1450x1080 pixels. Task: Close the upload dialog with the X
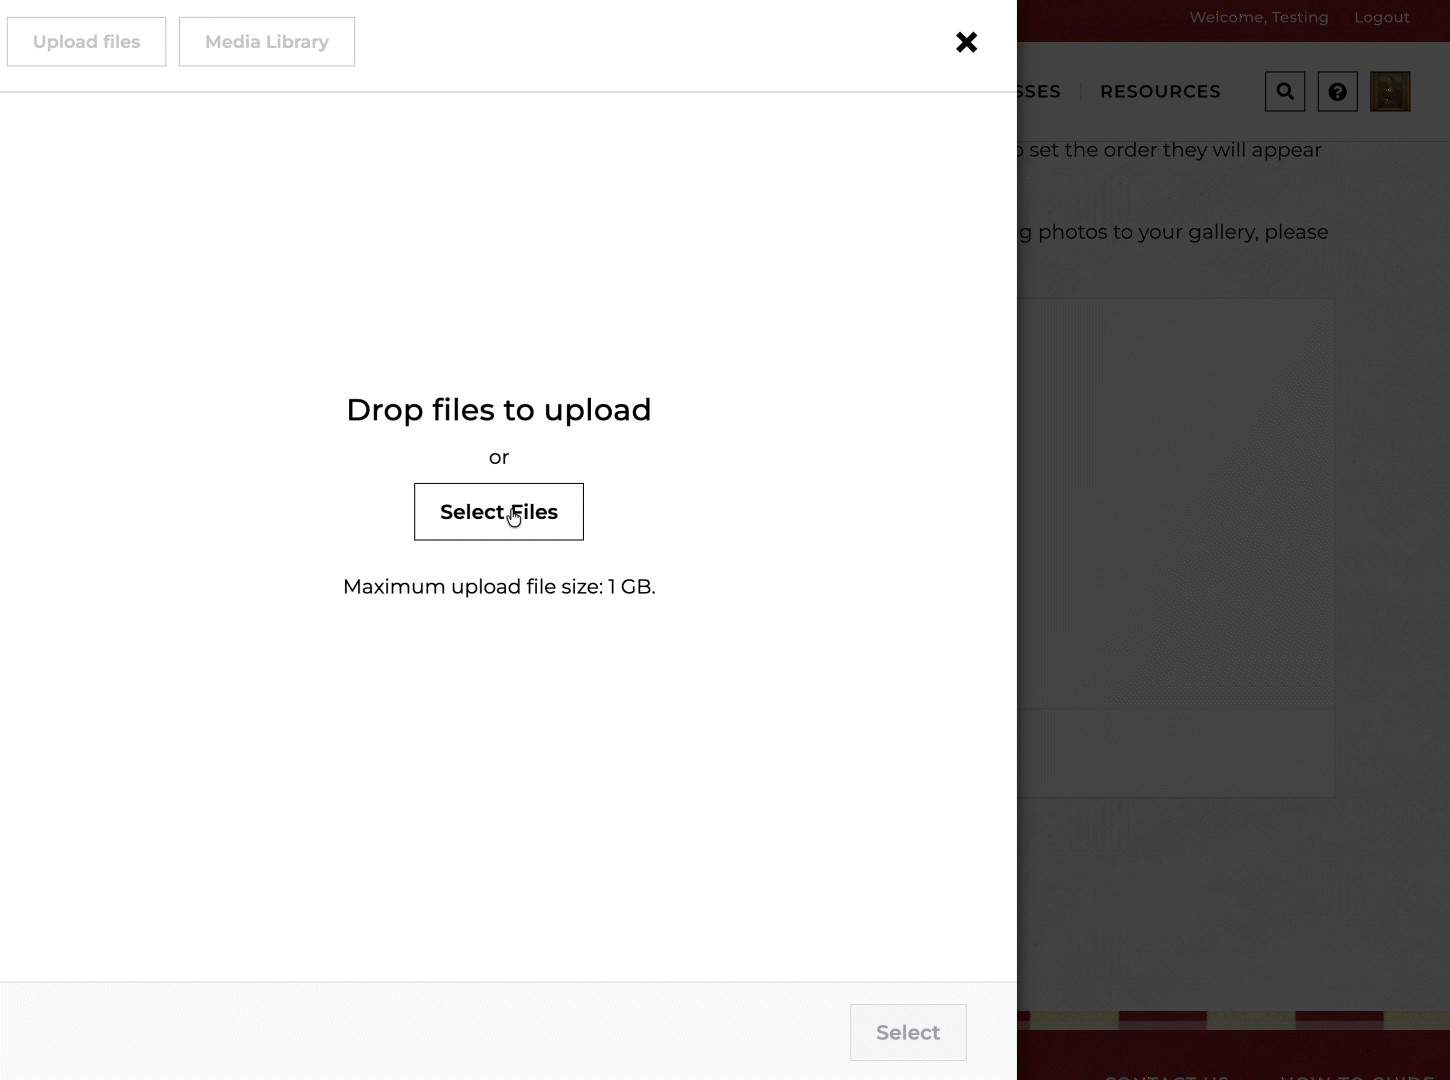click(x=966, y=42)
